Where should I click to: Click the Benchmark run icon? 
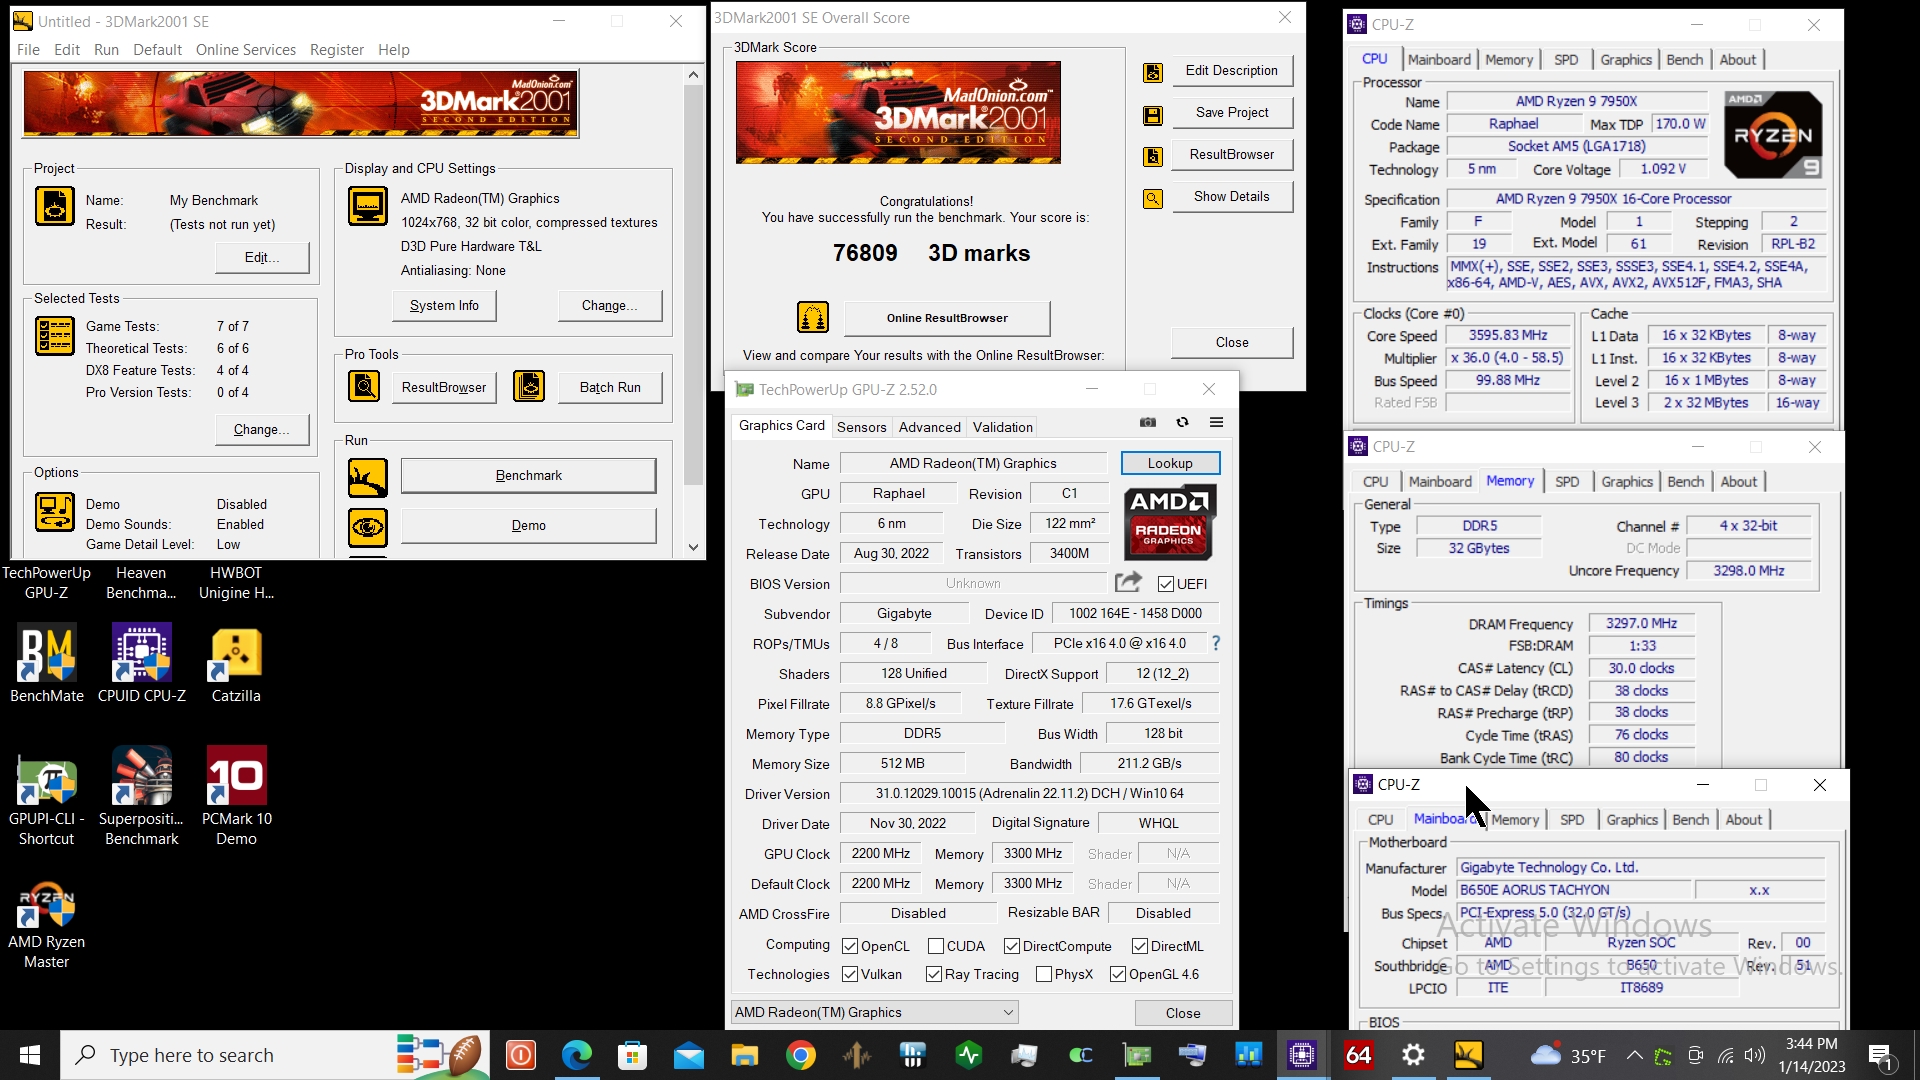pyautogui.click(x=367, y=477)
